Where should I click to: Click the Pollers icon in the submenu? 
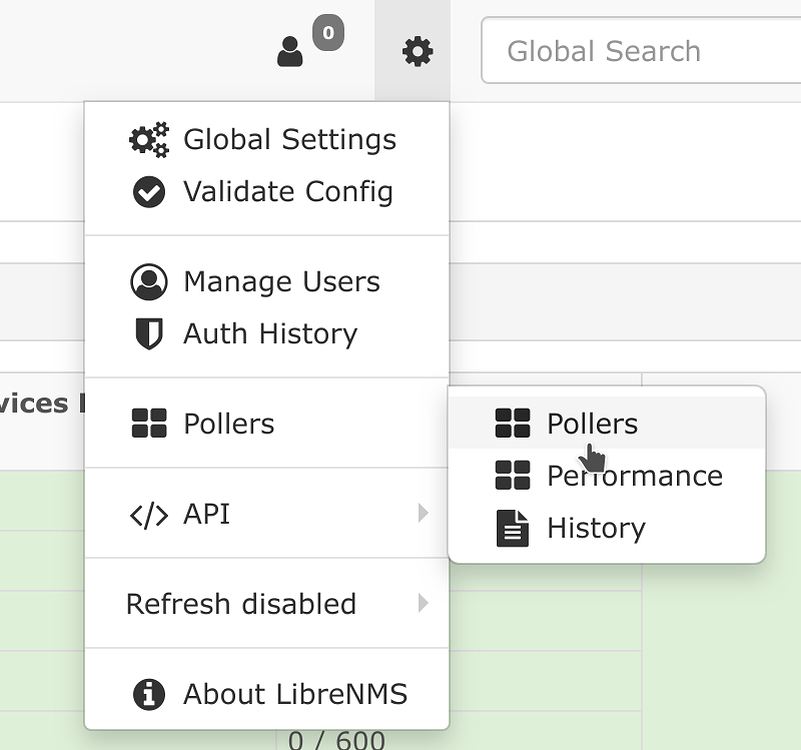[x=512, y=423]
